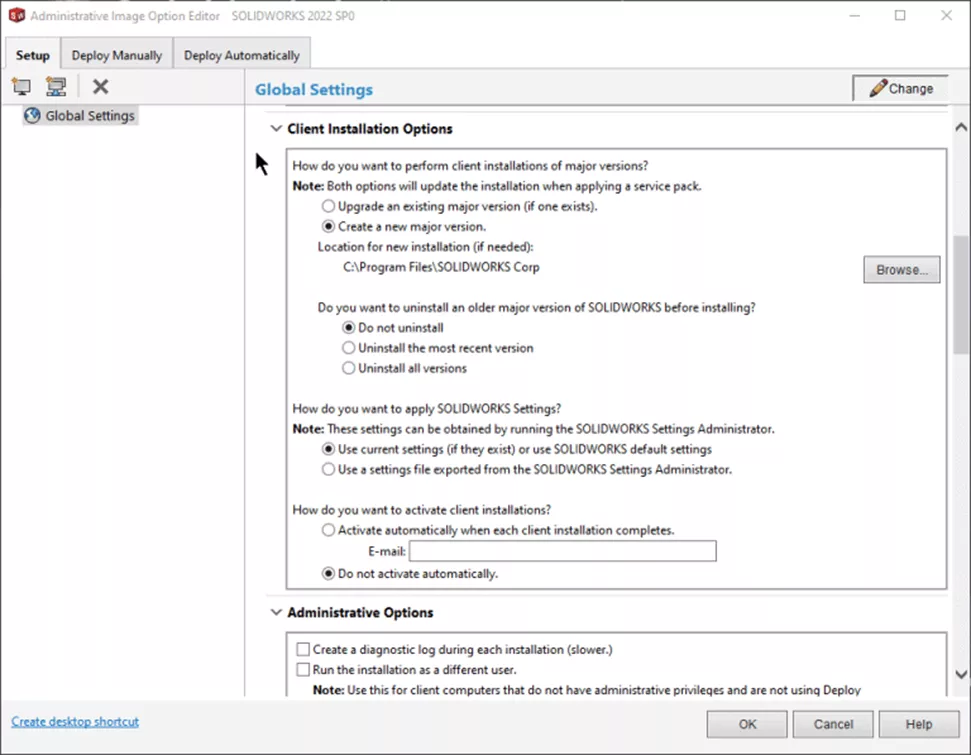Click the Add Machine toolbar icon
The image size is (971, 755).
tap(21, 87)
